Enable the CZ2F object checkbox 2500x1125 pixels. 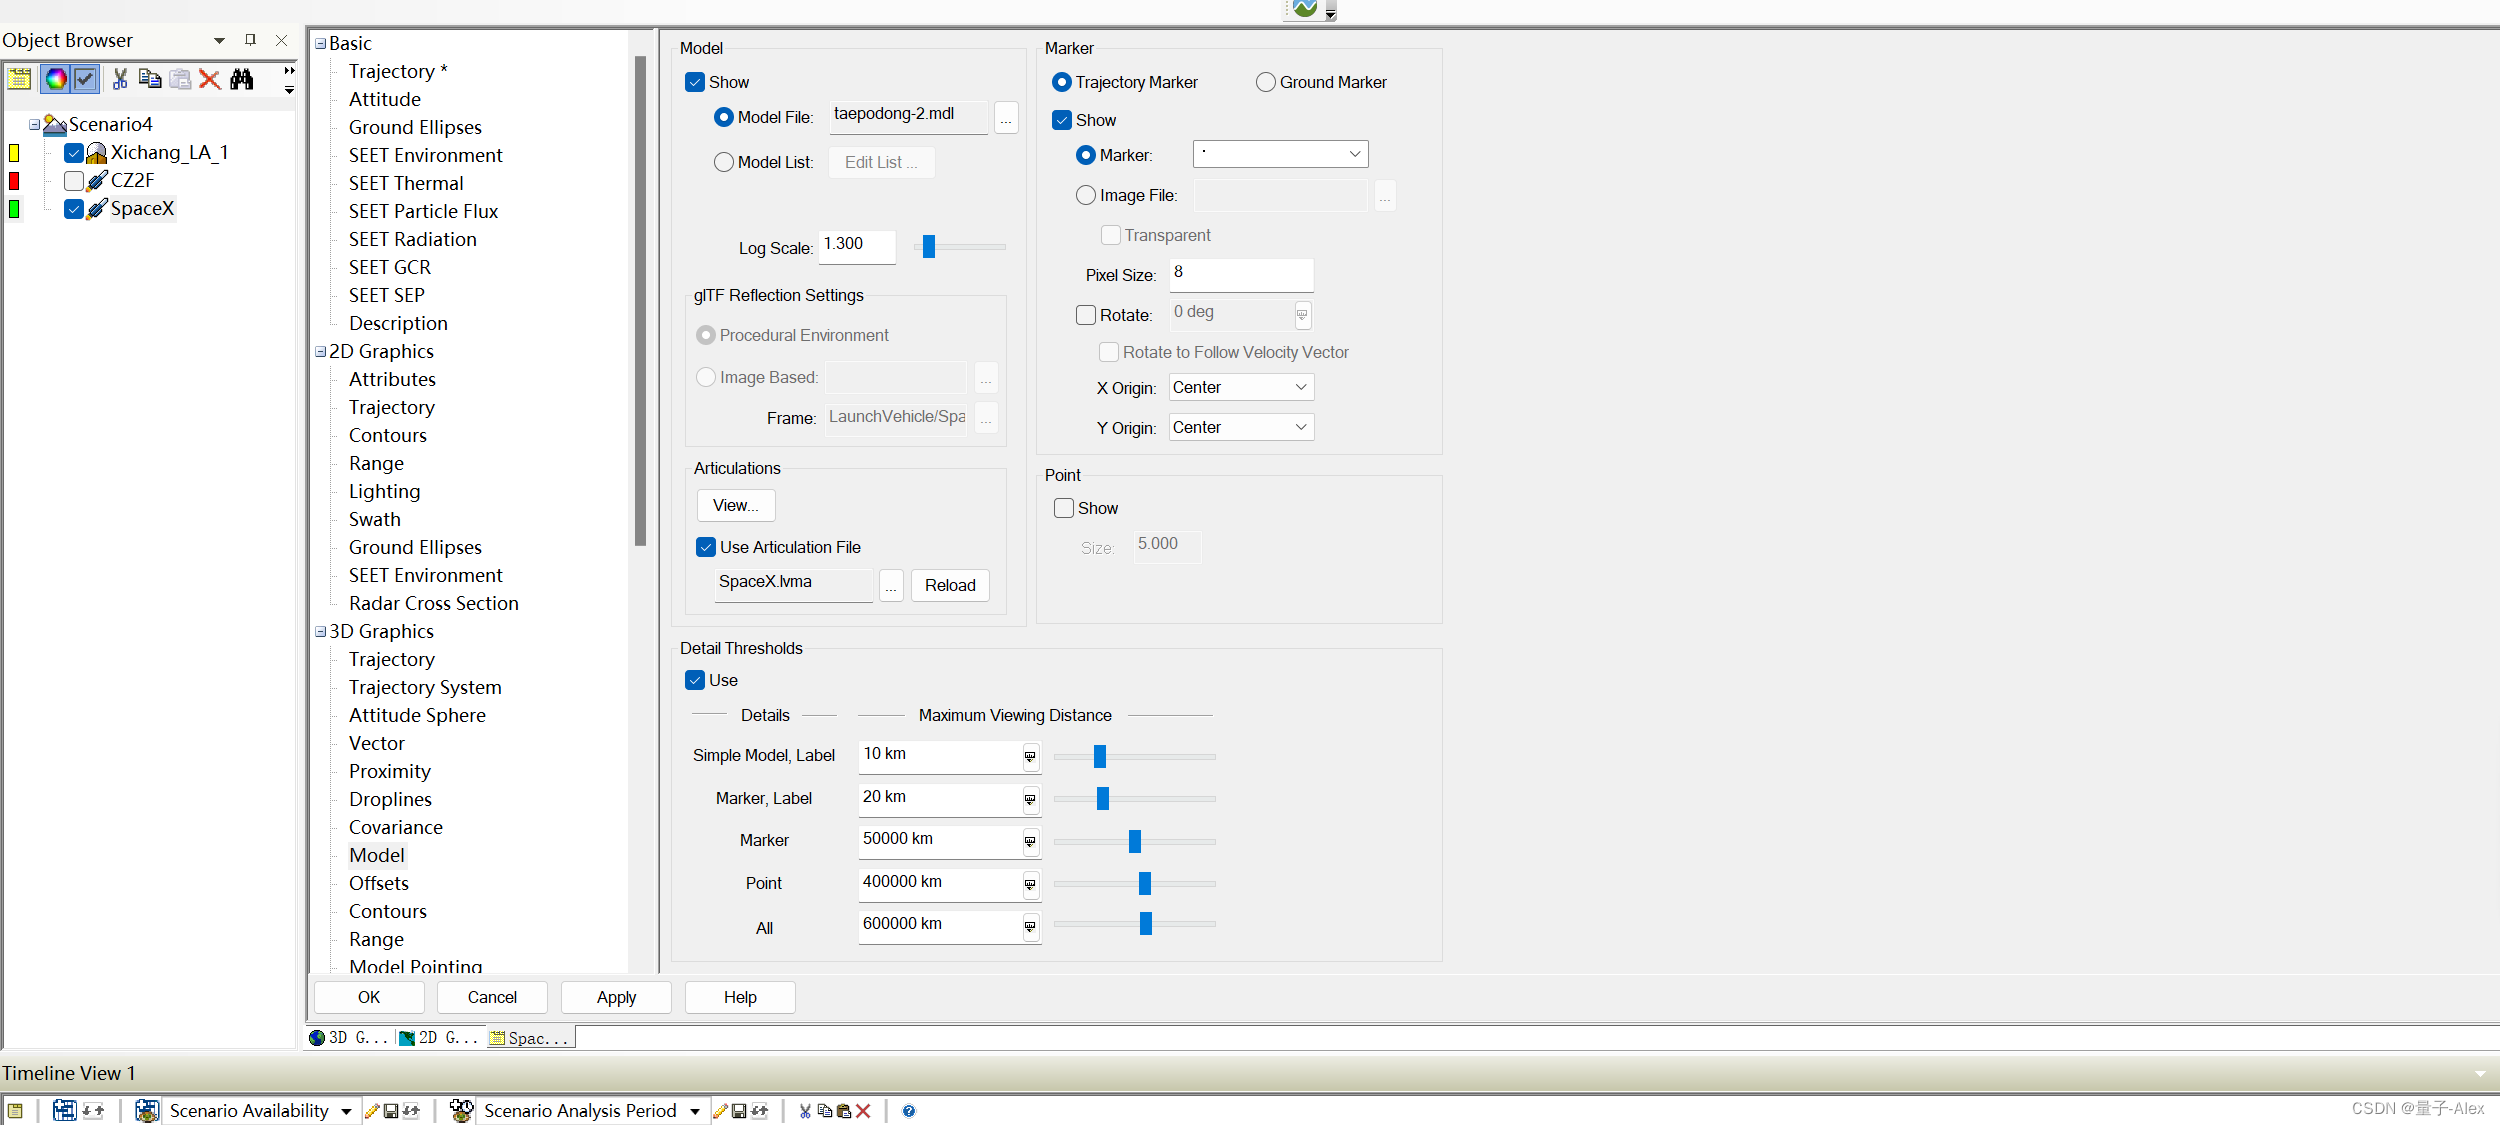[74, 181]
